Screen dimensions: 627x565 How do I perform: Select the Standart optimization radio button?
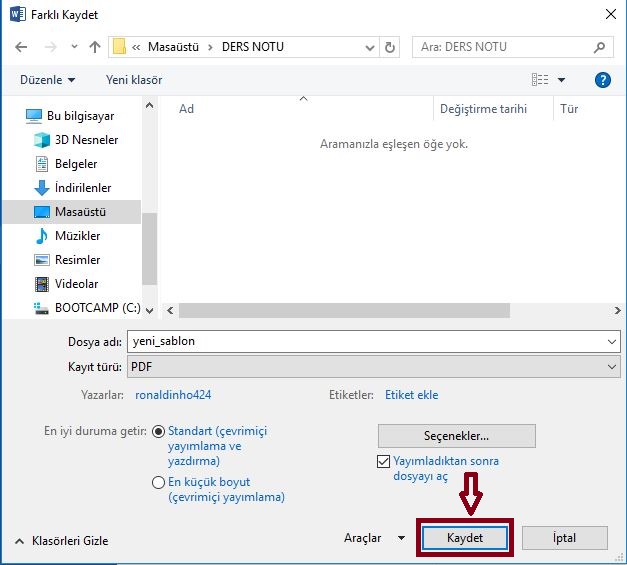pos(158,432)
